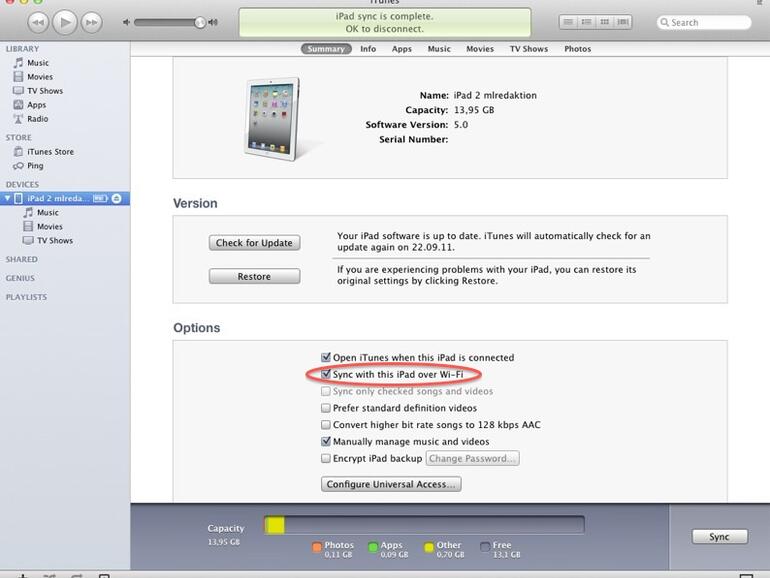Switch to the Music tab
Viewport: 770px width, 578px height.
[x=439, y=49]
